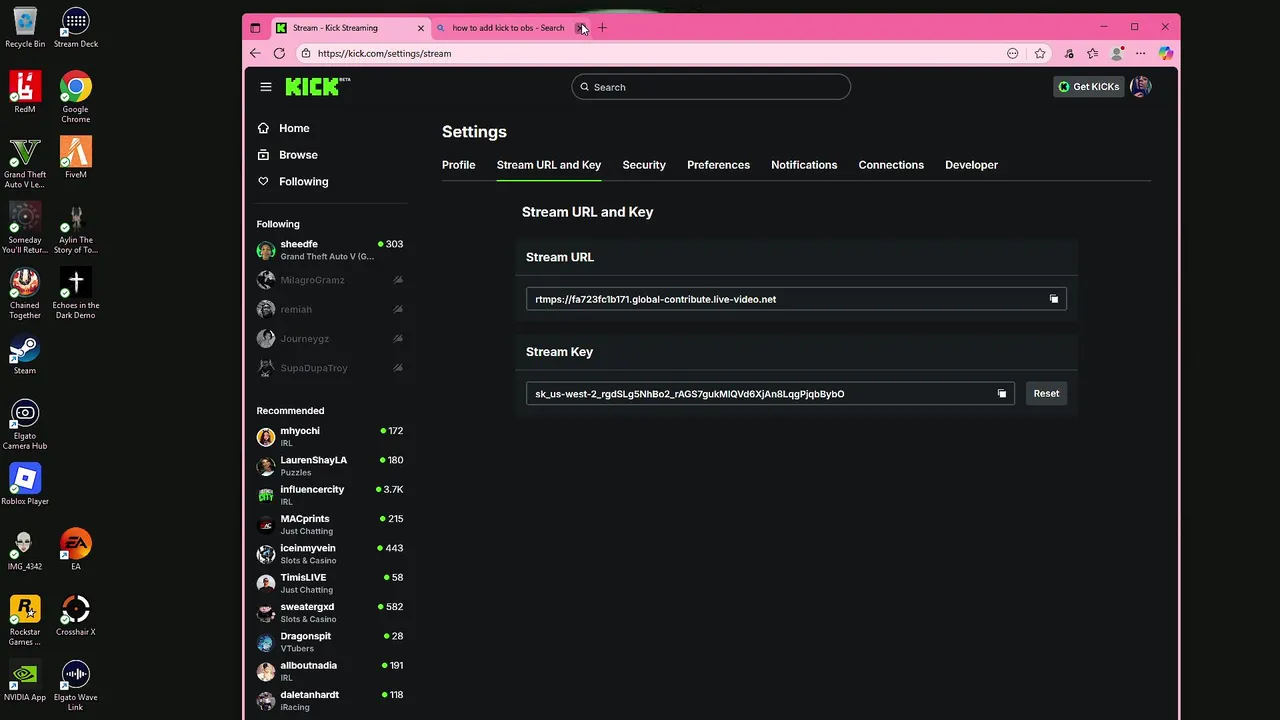Open the browser media control icon

[x=1068, y=54]
